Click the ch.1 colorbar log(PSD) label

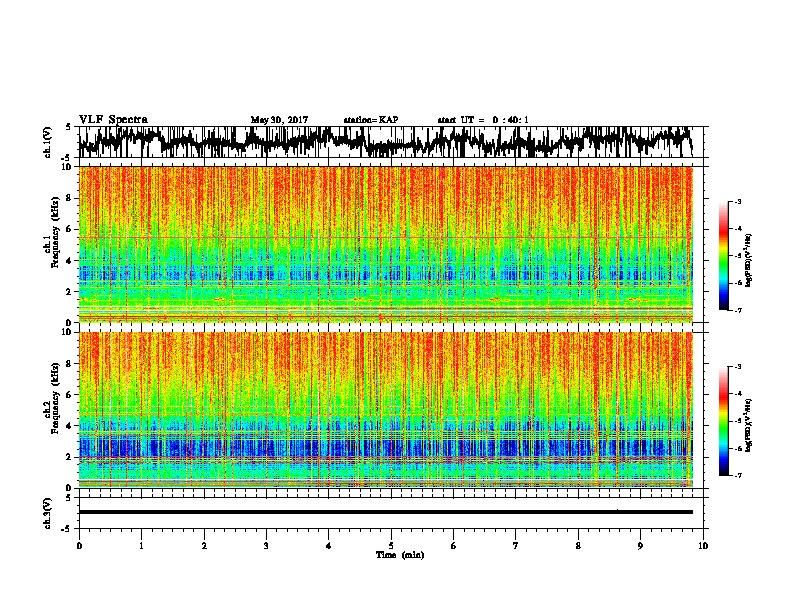(x=748, y=261)
